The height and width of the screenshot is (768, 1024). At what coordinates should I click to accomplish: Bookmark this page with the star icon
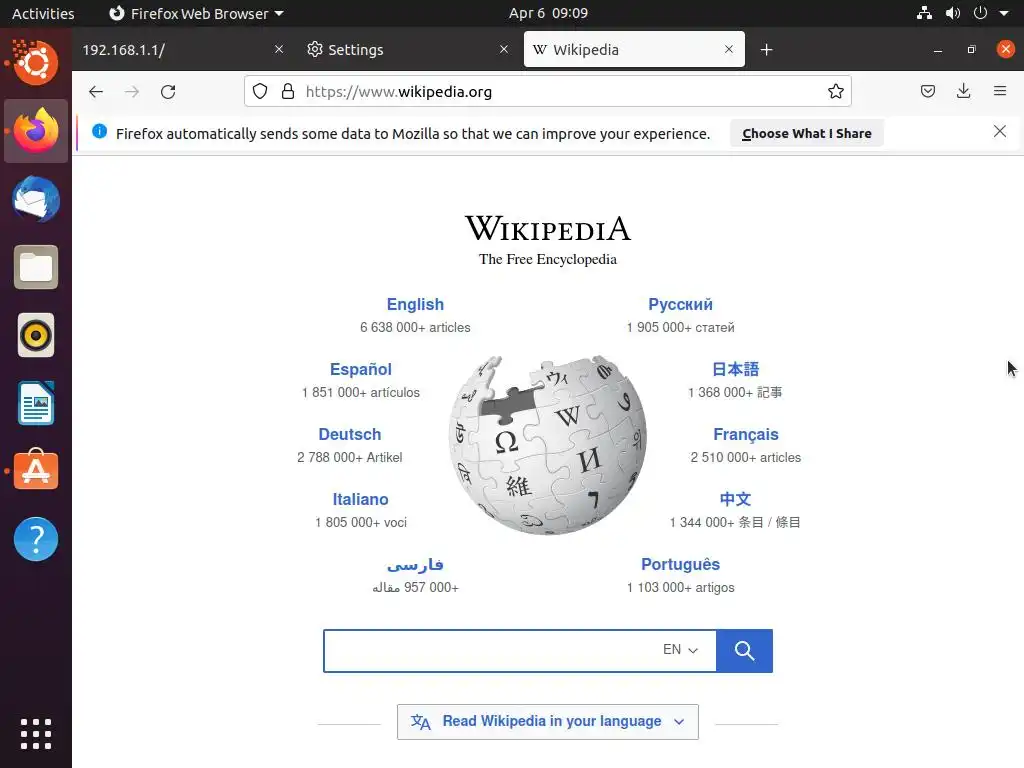coord(835,91)
